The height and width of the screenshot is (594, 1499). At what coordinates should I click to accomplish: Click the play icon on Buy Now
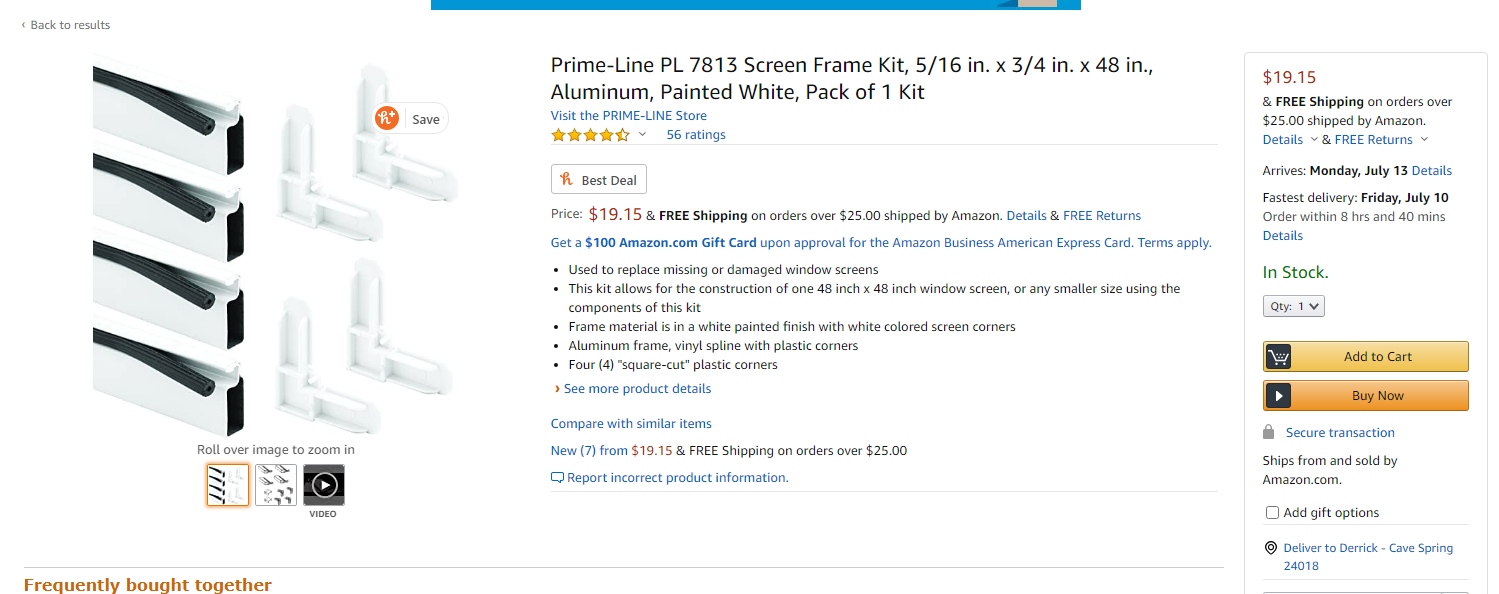[1278, 396]
